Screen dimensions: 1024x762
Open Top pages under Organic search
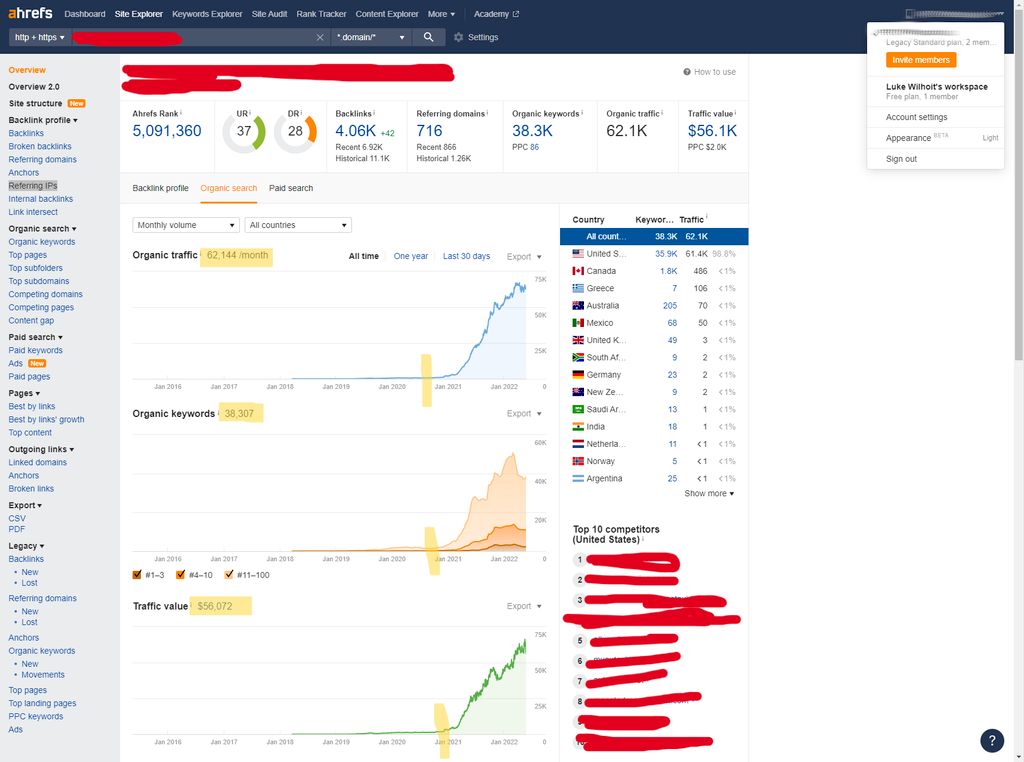pos(27,255)
